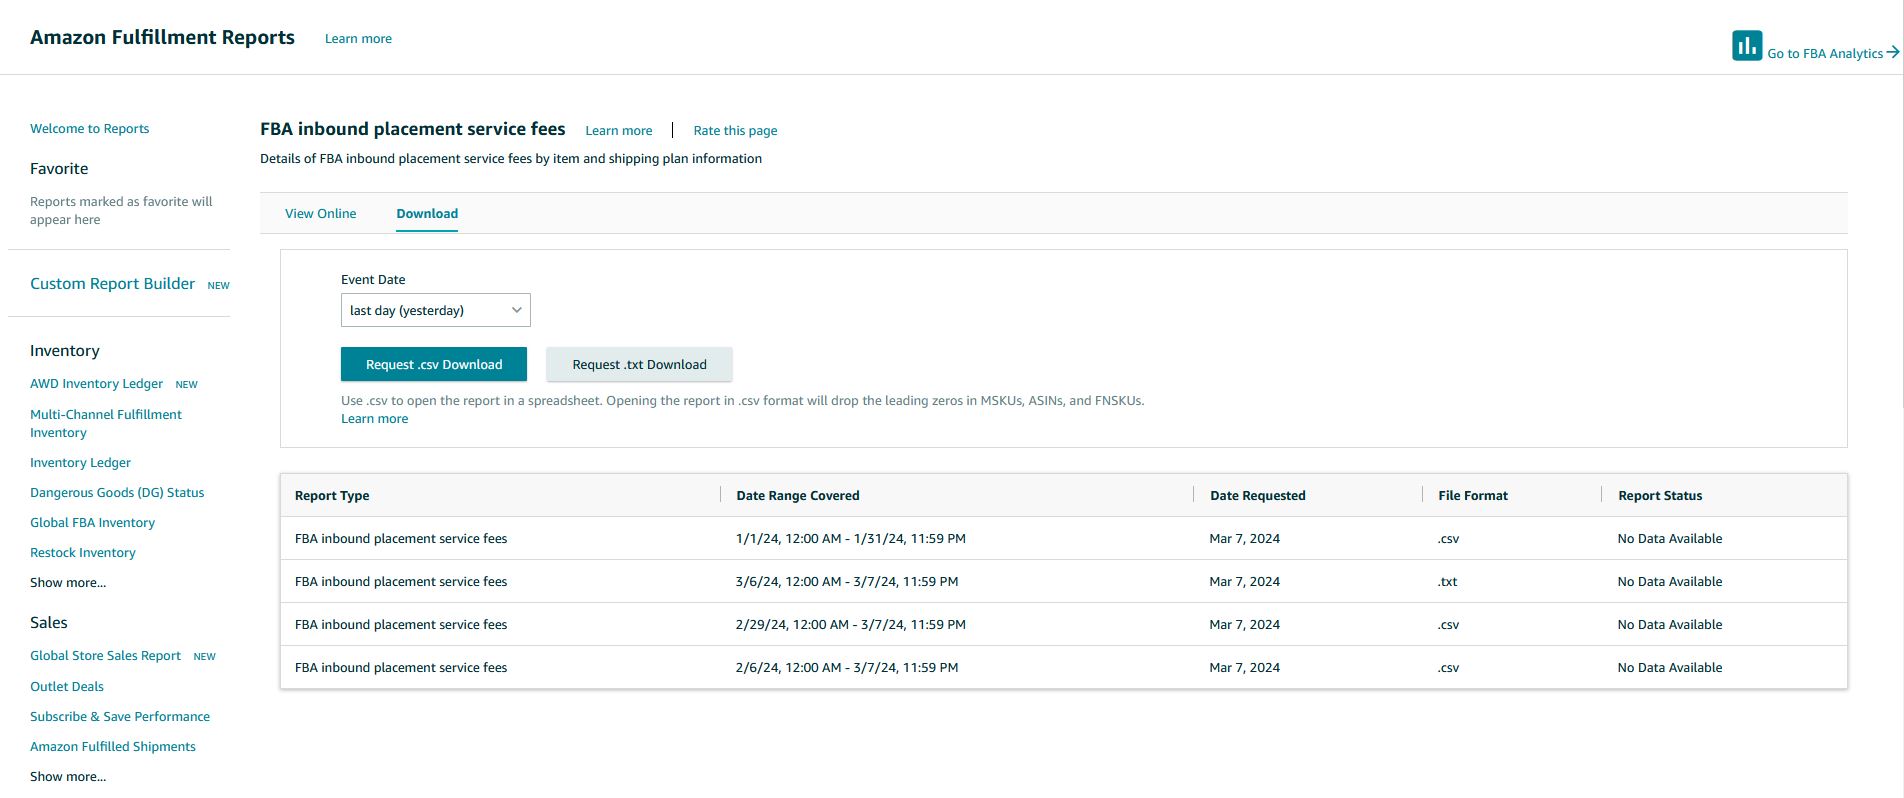Select the 1/1/24 - 1/31/24 date range cell

coord(851,539)
